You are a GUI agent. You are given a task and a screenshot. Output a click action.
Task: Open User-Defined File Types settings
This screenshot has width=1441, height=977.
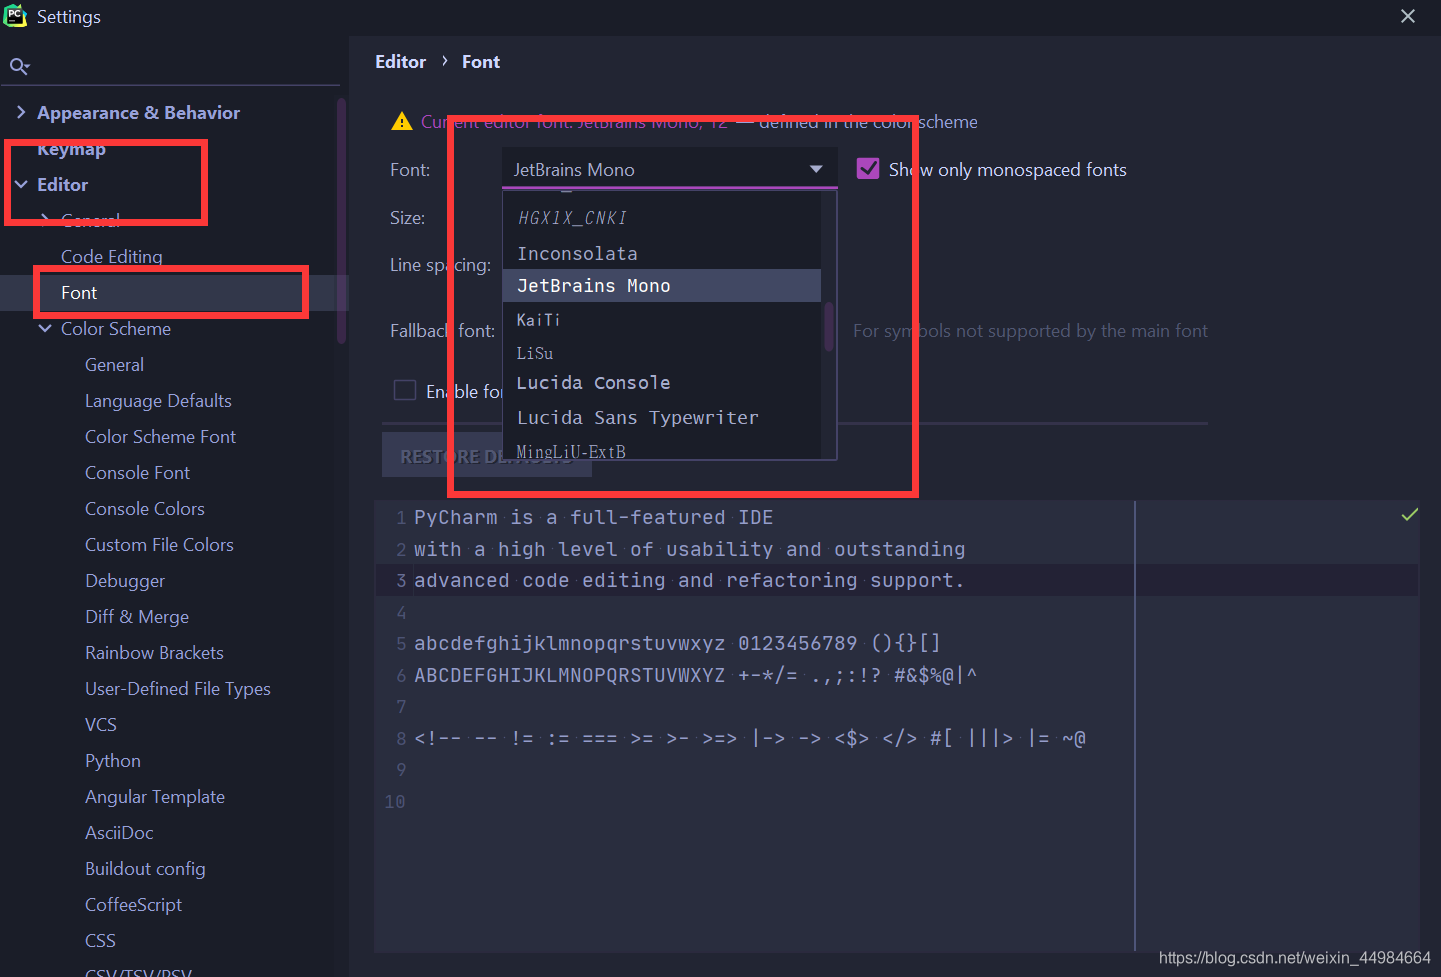(x=178, y=688)
